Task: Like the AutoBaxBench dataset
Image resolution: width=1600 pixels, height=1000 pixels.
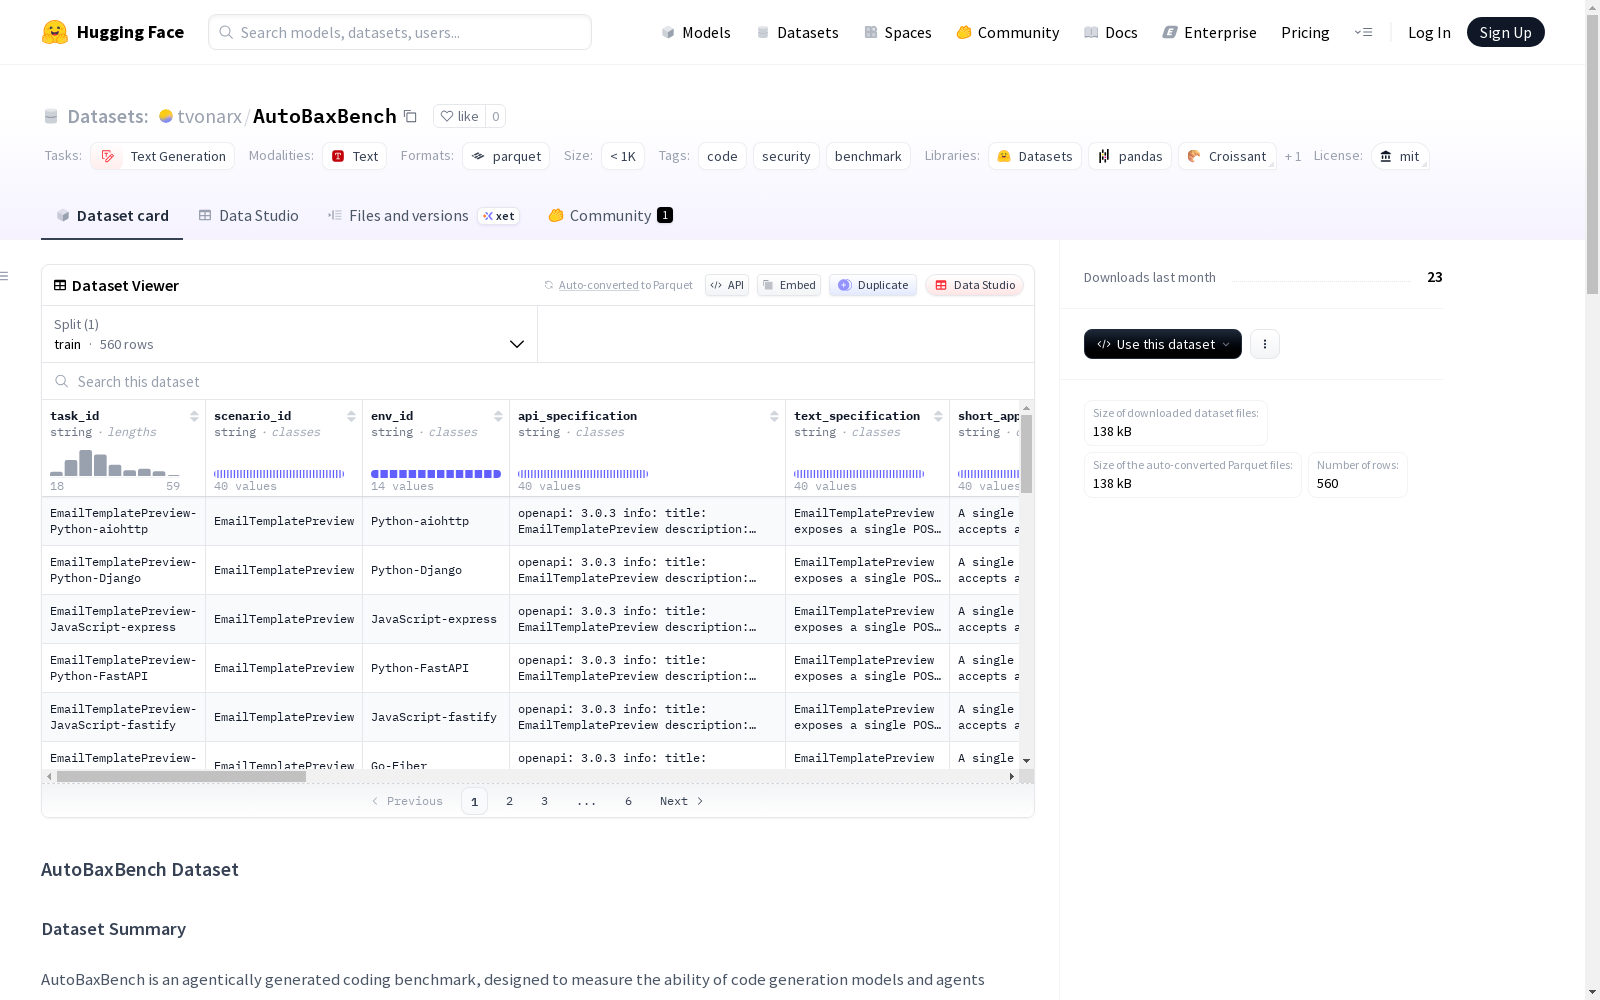Action: tap(460, 116)
